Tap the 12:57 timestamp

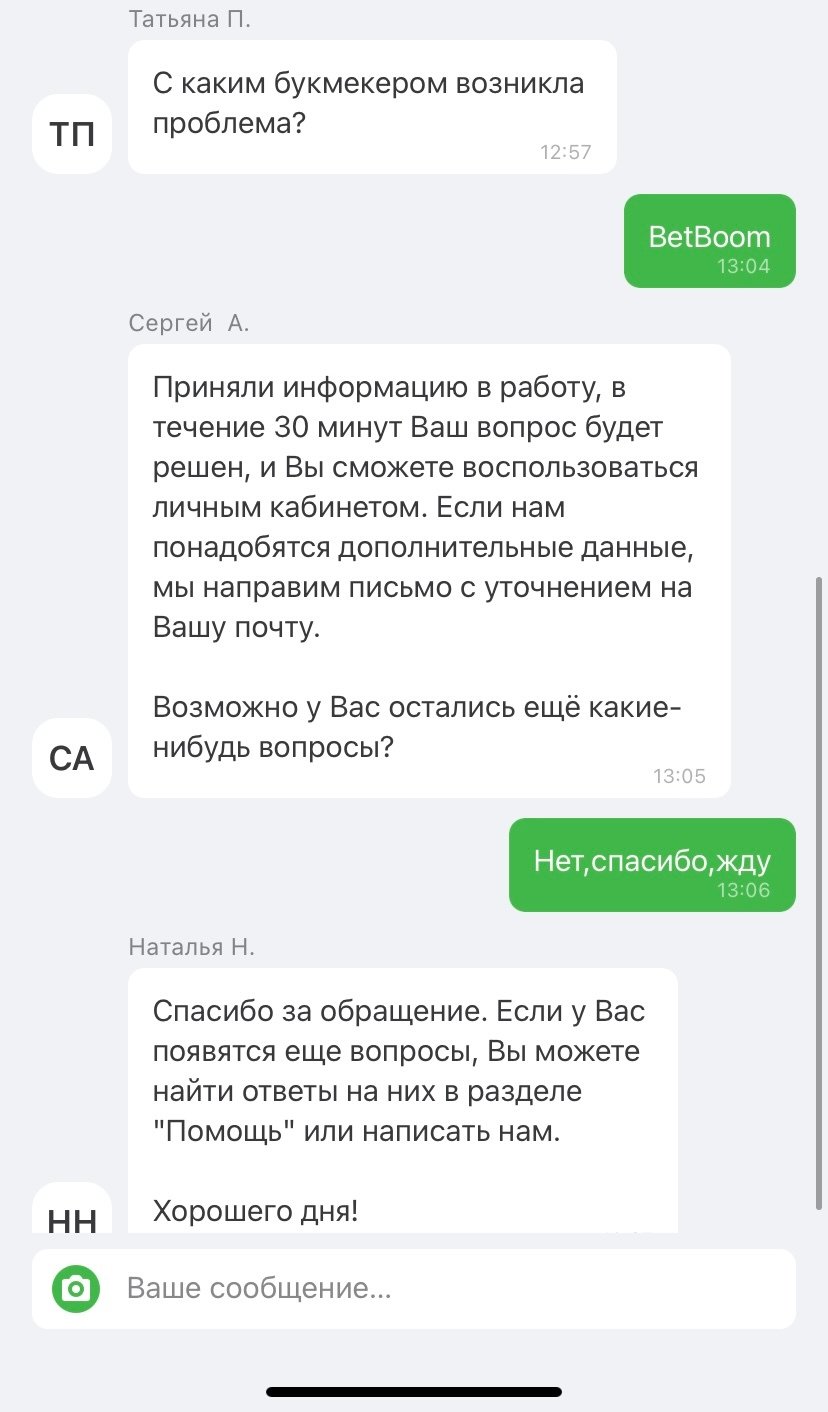(x=566, y=152)
